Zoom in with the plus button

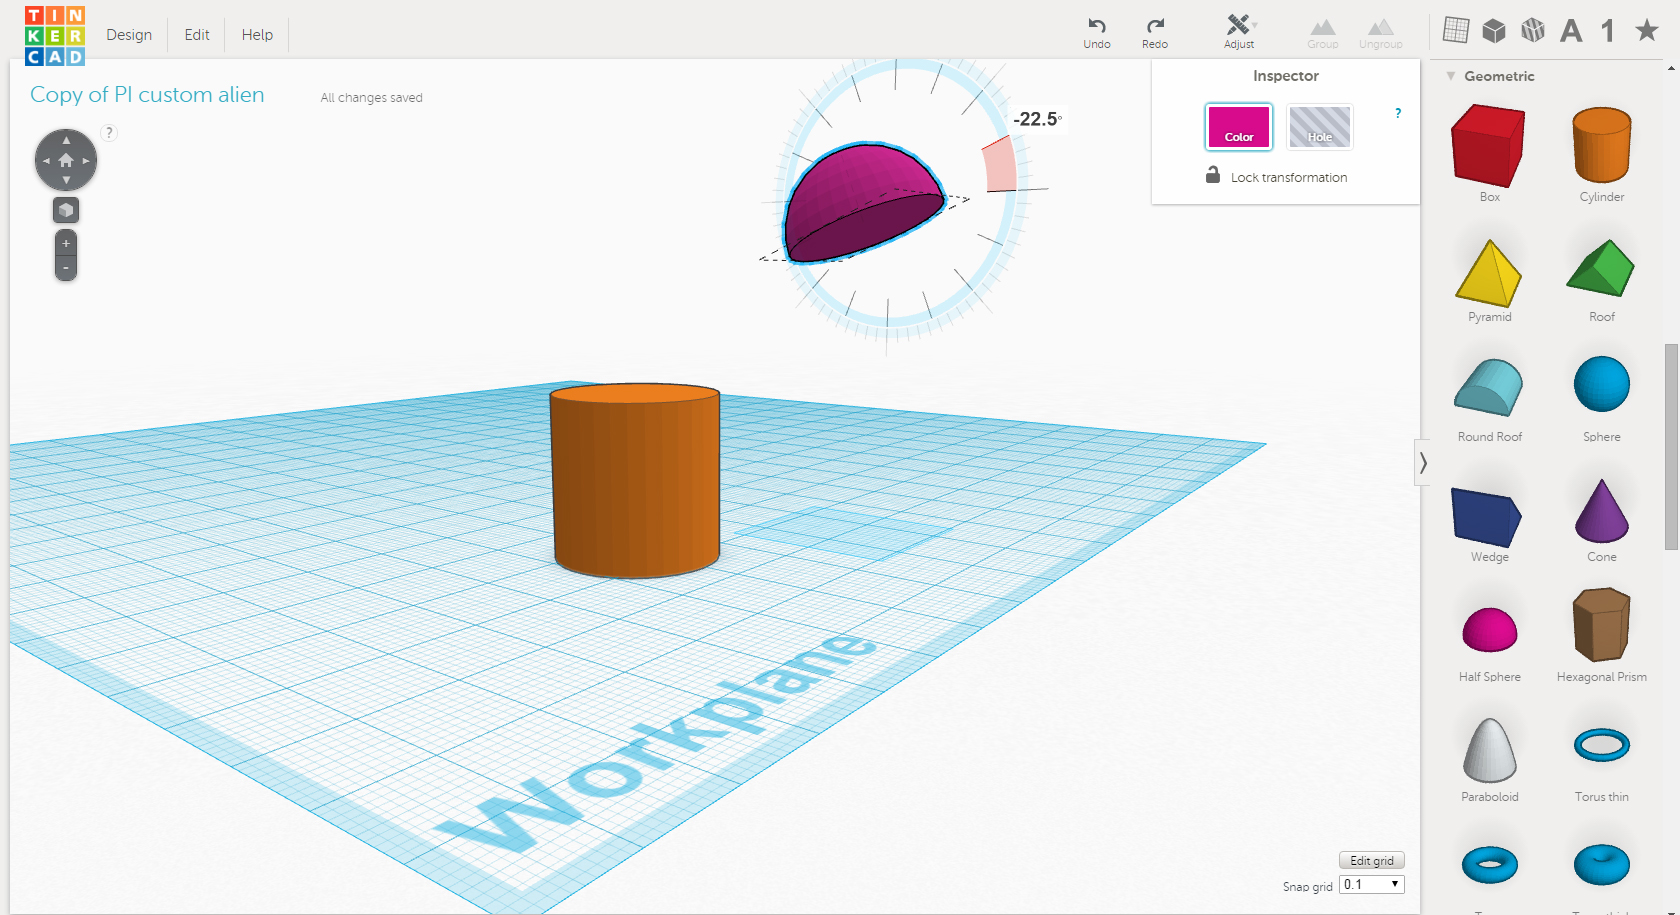[x=66, y=244]
